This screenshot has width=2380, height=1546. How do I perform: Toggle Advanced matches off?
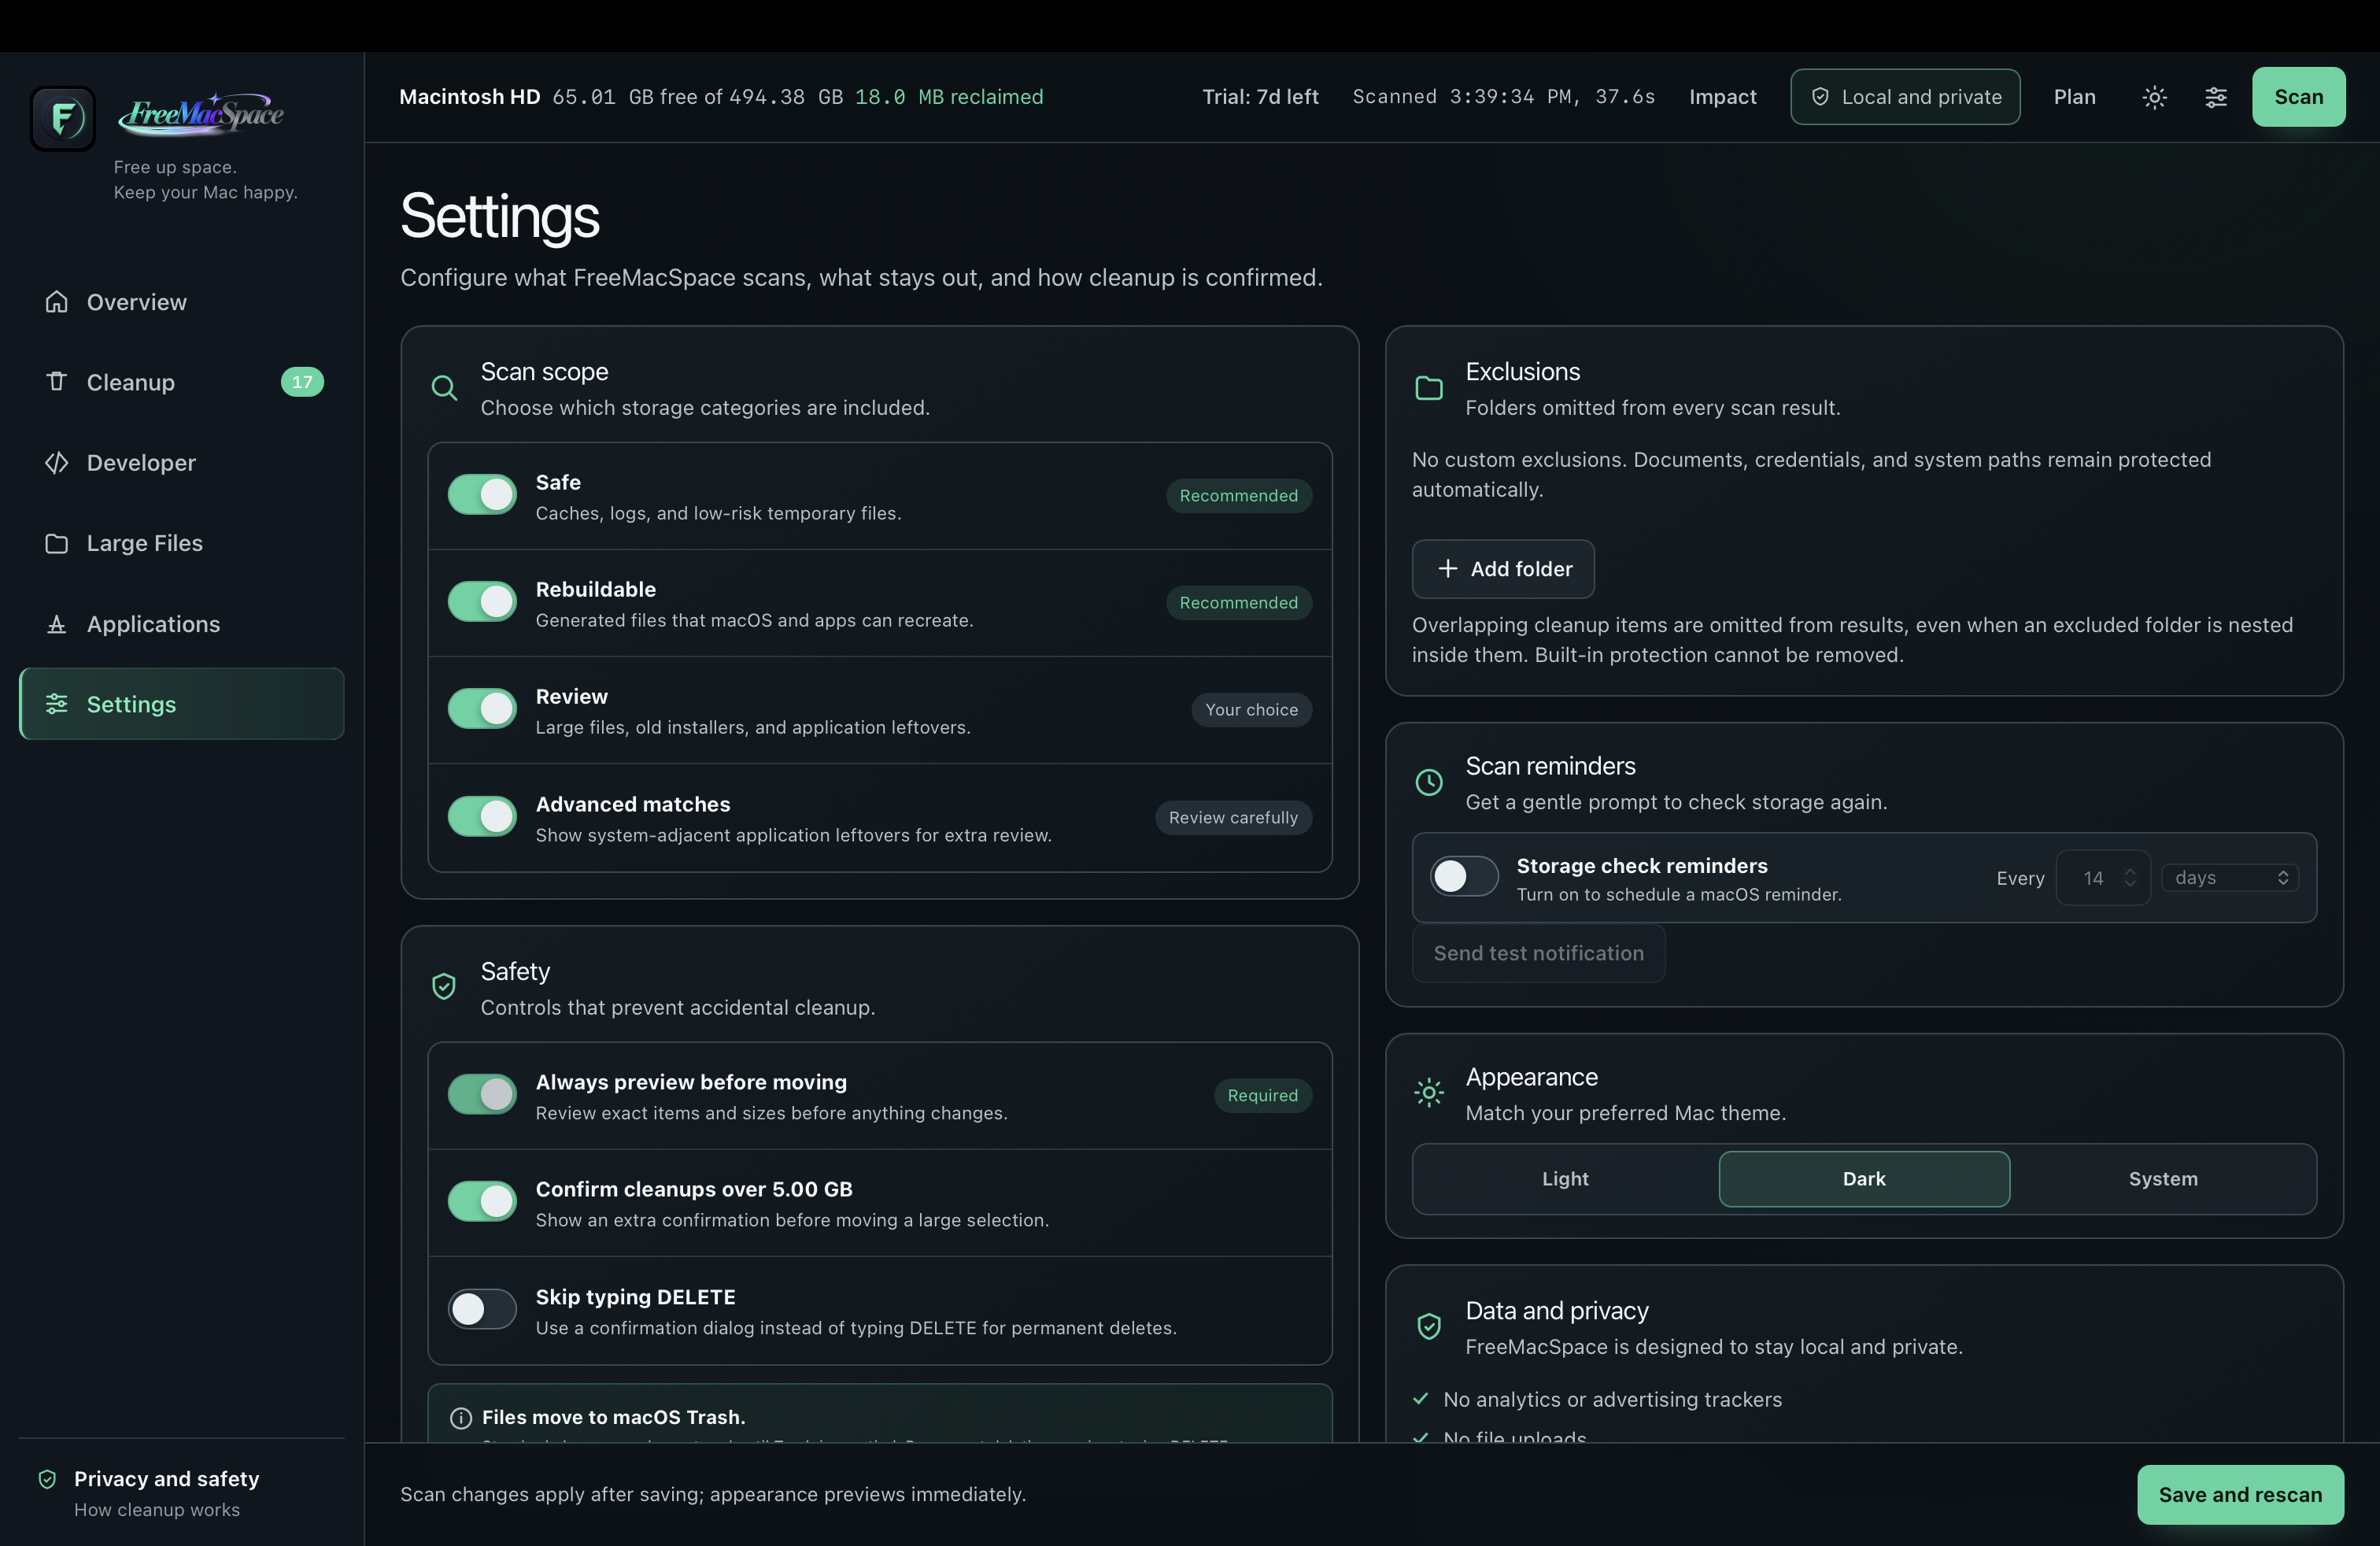click(482, 816)
